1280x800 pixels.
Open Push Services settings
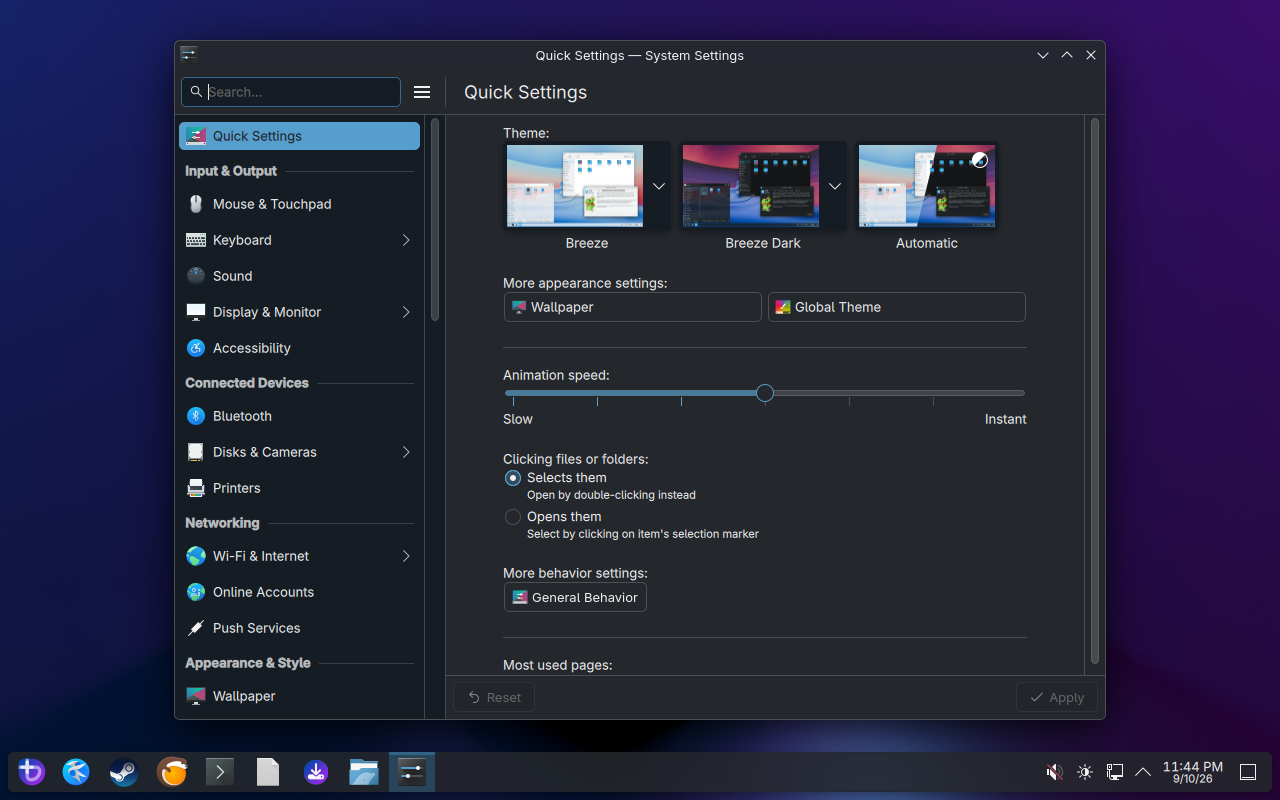299,628
